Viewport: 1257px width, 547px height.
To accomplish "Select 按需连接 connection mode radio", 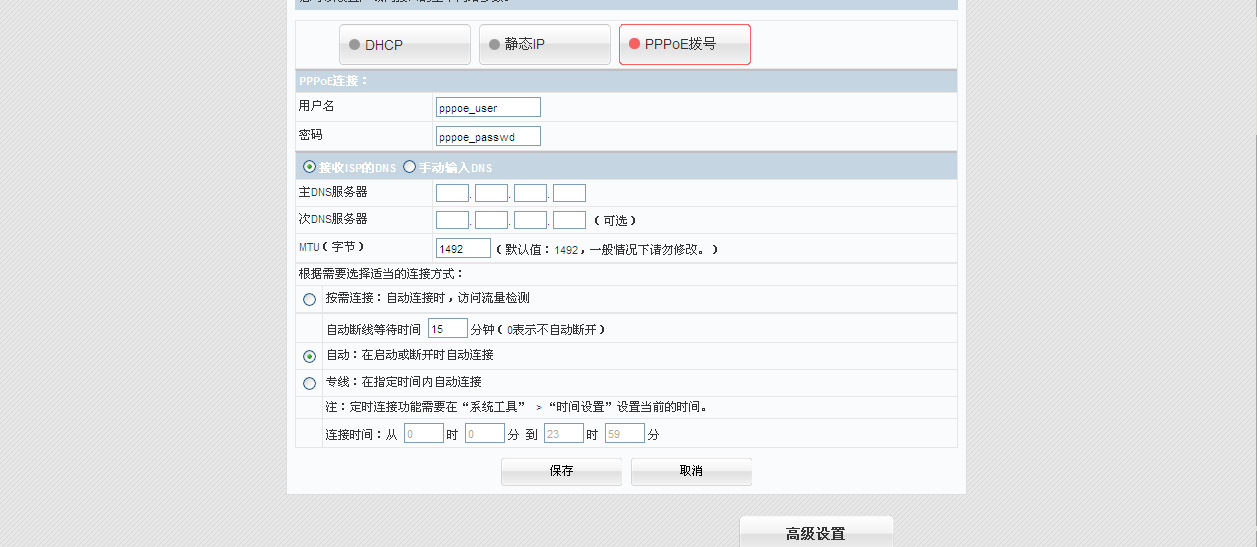I will [x=309, y=299].
